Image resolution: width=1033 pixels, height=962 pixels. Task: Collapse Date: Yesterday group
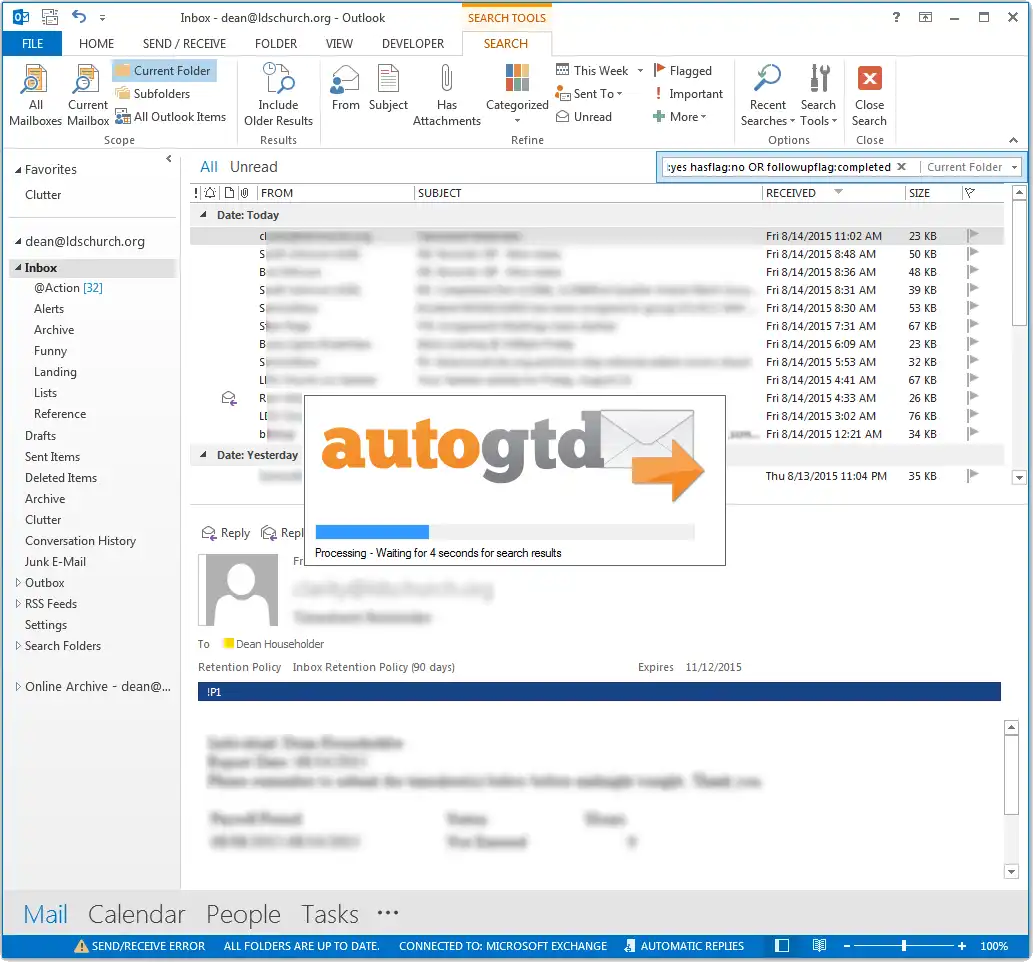coord(204,455)
